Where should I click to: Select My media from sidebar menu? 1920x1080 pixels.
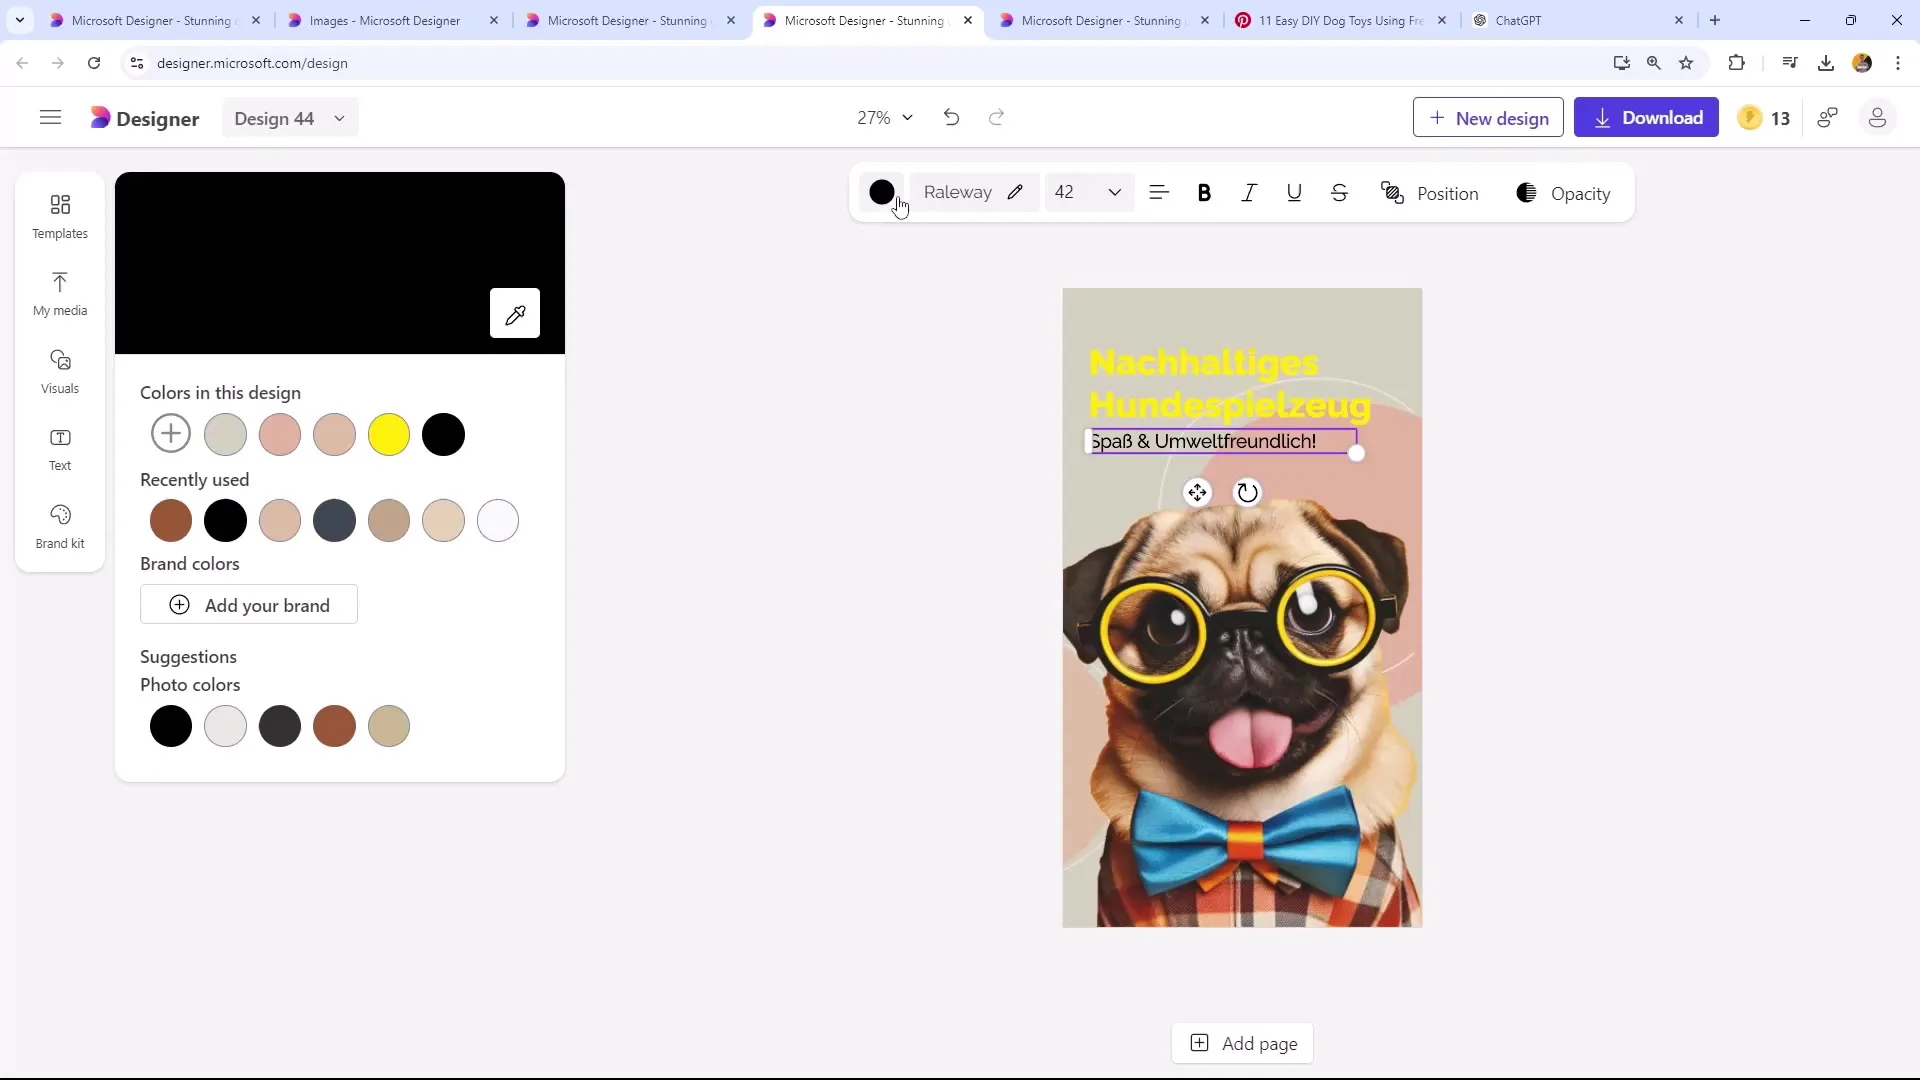tap(59, 293)
